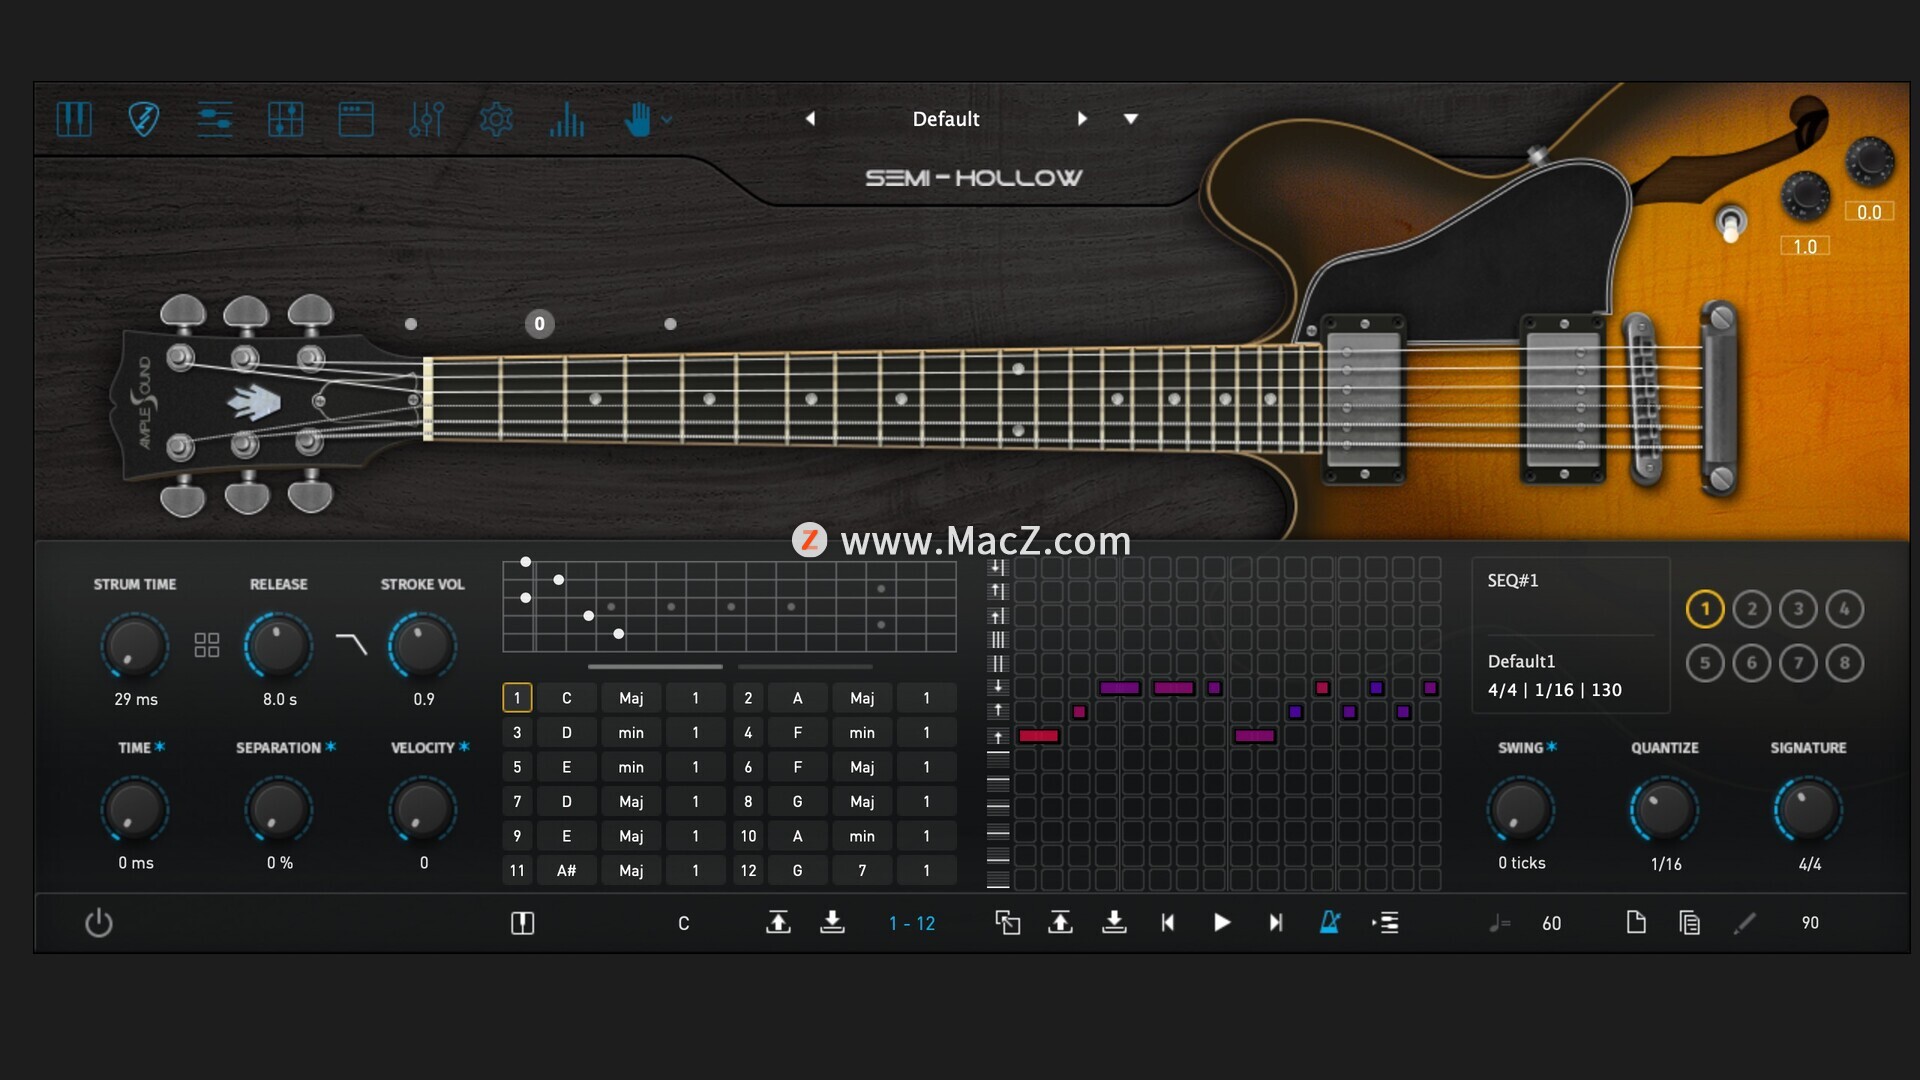The height and width of the screenshot is (1080, 1920).
Task: Open the Main panel piano-keys icon
Action: (x=74, y=119)
